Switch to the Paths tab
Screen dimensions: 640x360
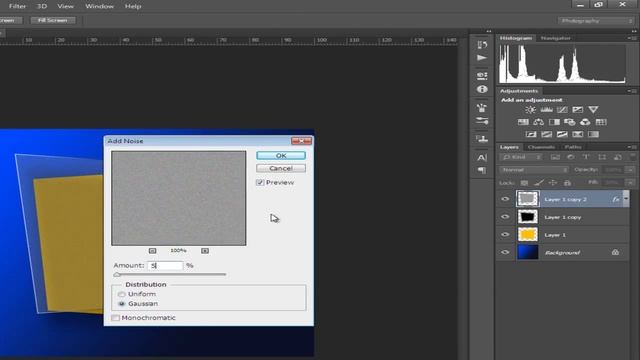[573, 147]
